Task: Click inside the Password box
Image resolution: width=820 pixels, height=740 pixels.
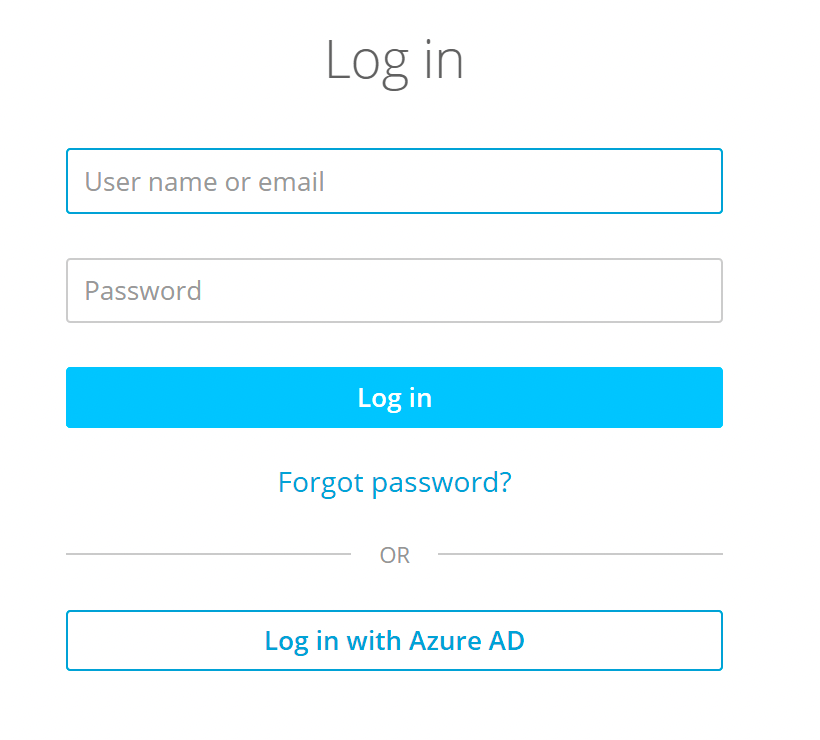Action: point(394,290)
